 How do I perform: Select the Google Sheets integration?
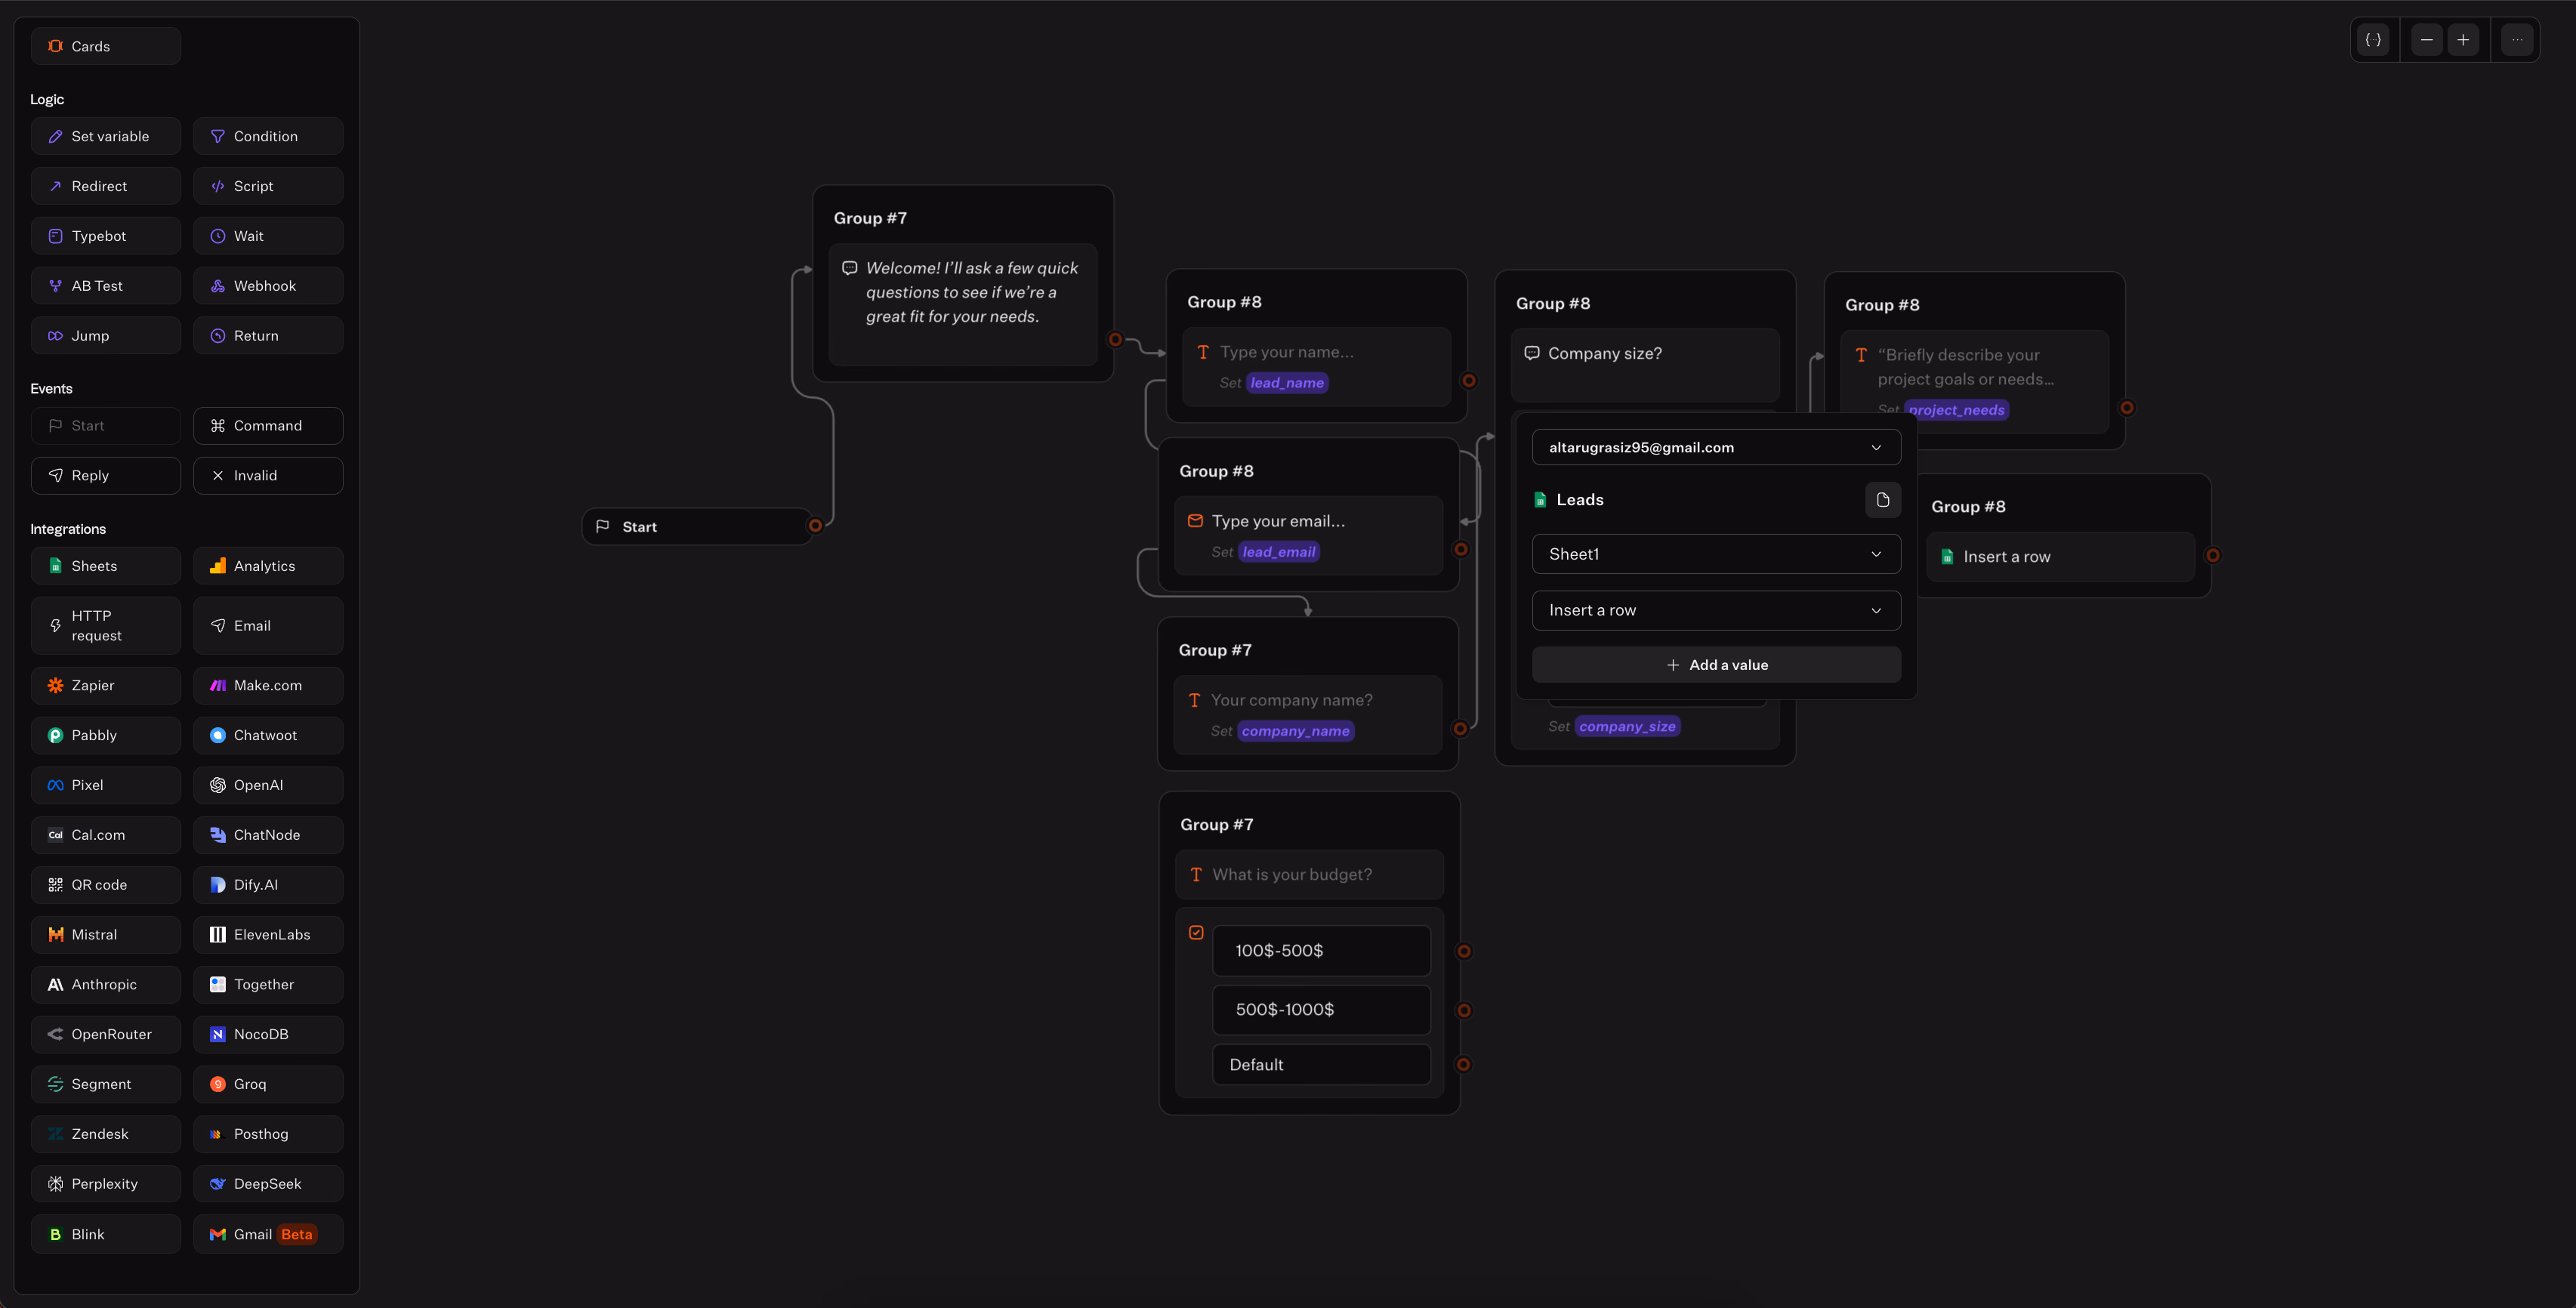pyautogui.click(x=105, y=565)
